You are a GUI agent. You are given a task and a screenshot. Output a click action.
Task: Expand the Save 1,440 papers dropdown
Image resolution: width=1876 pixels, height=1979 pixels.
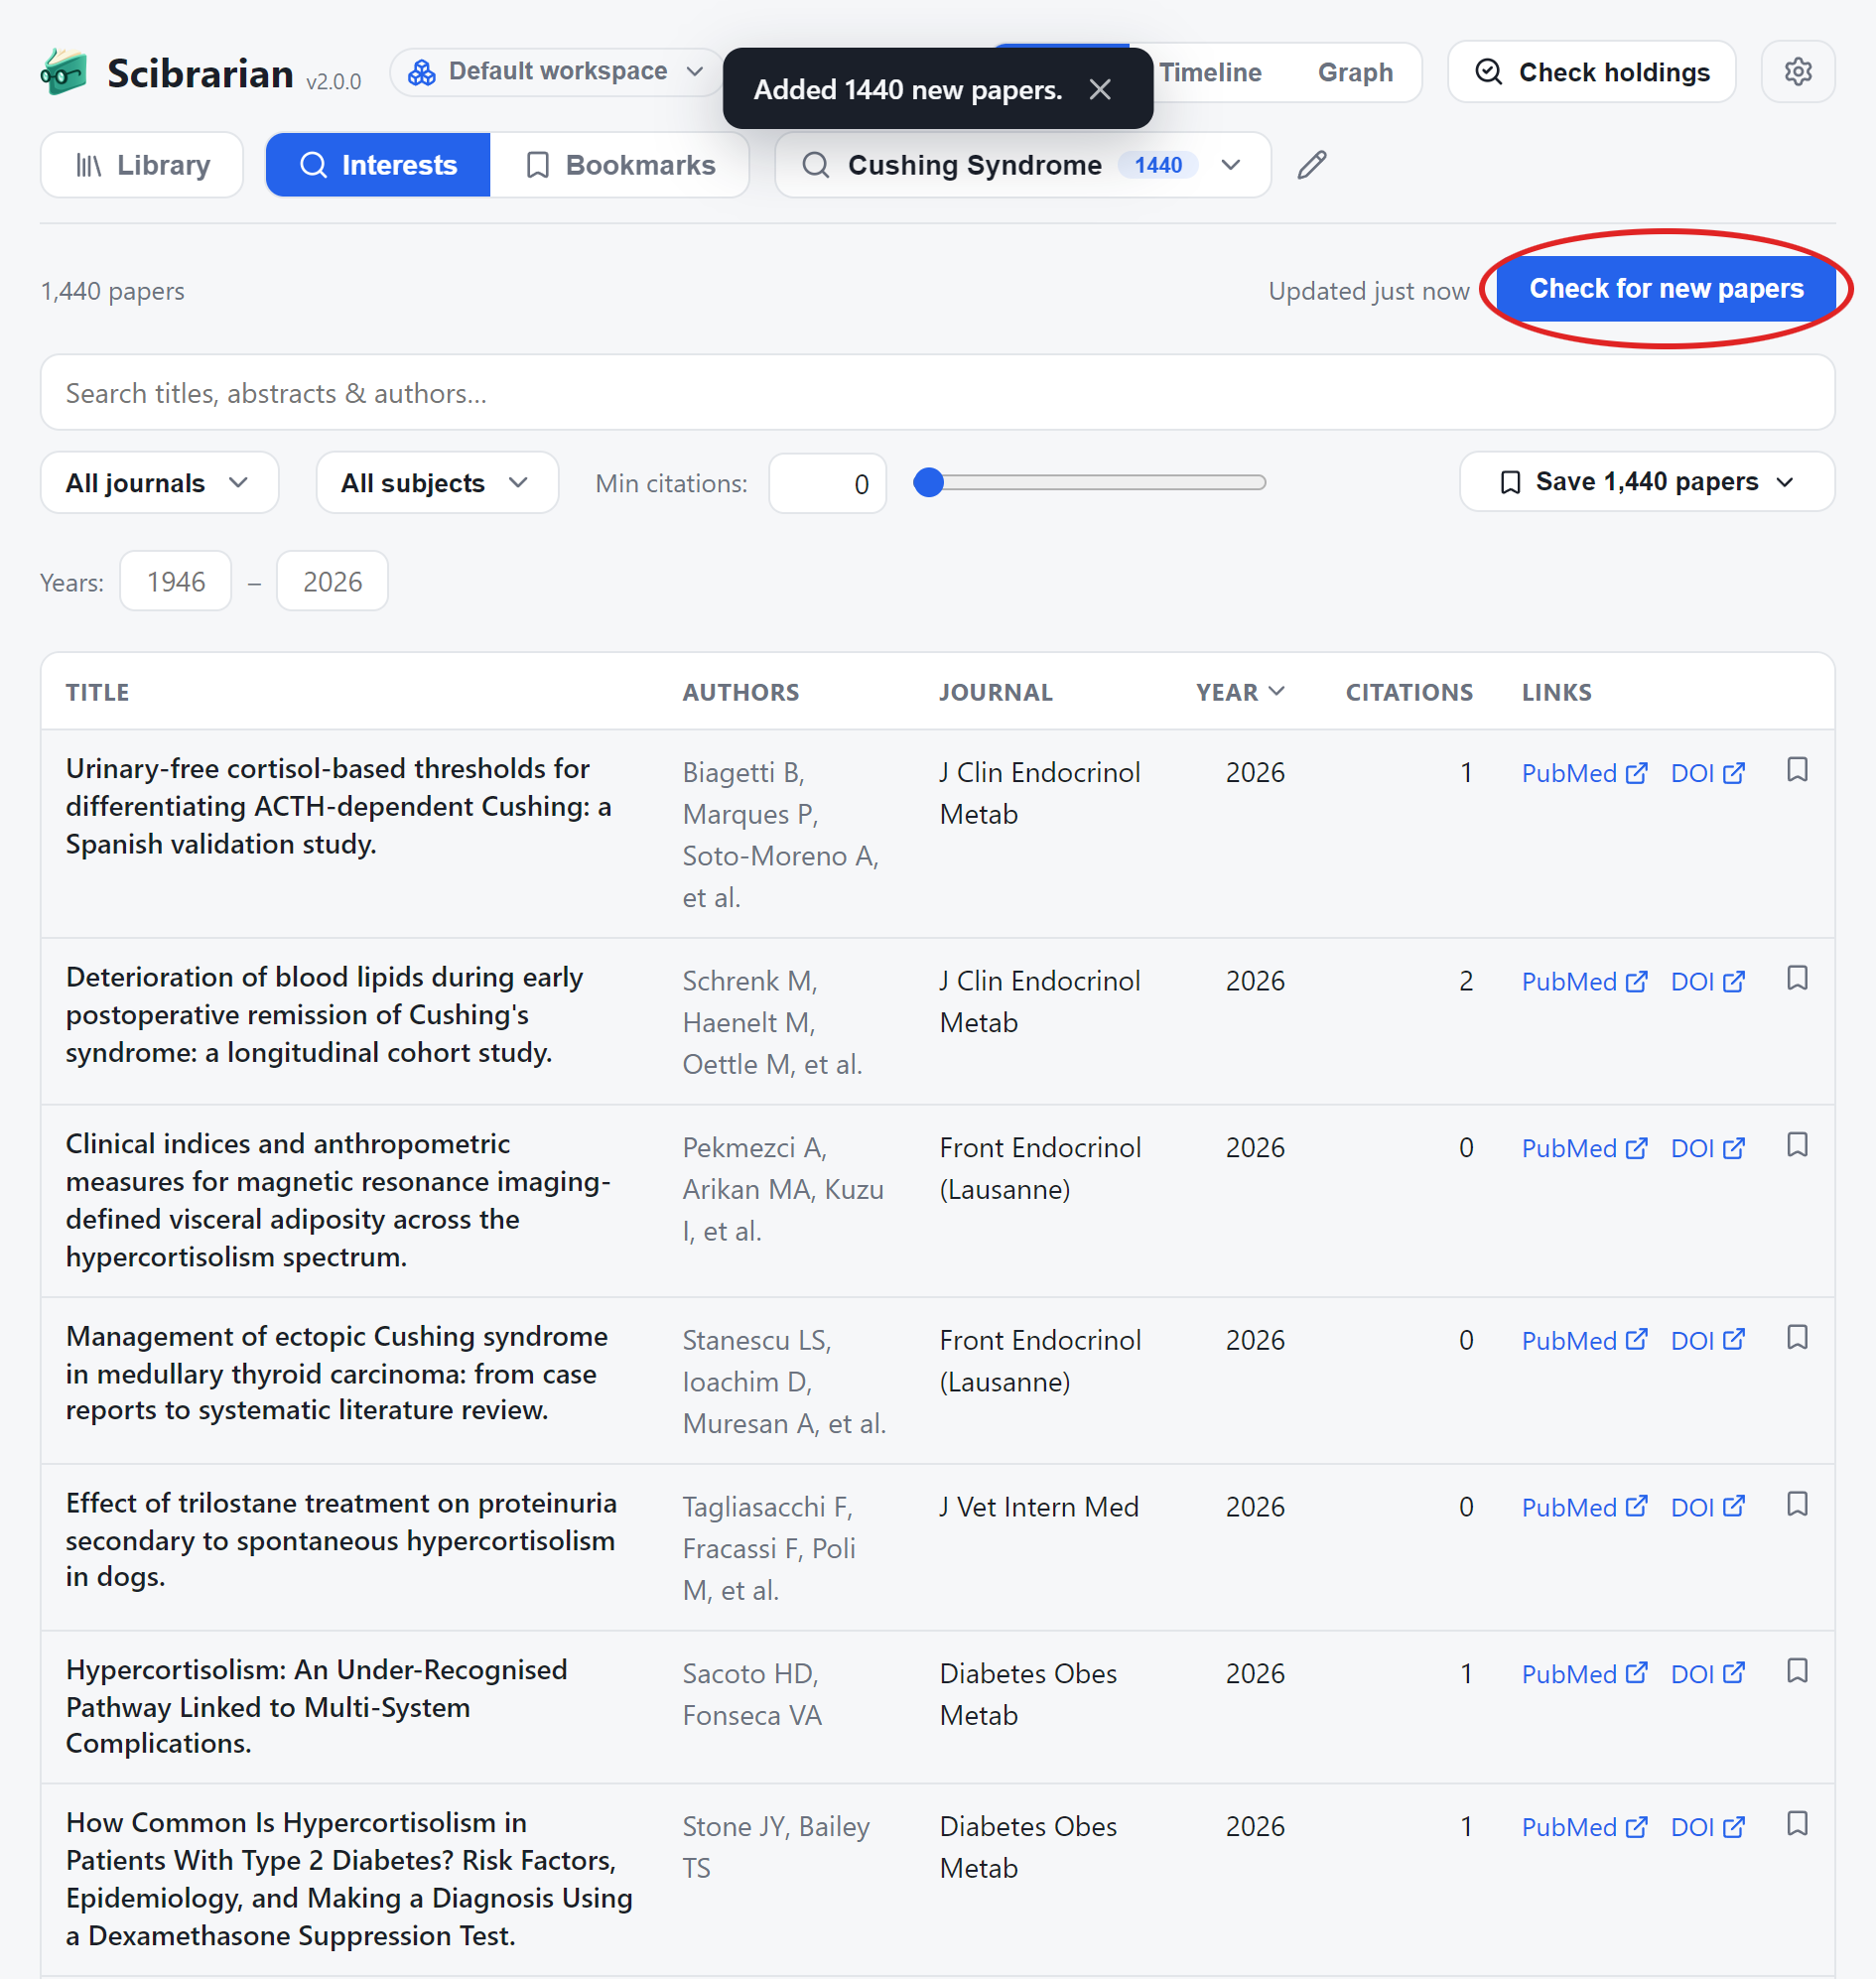[x=1646, y=482]
